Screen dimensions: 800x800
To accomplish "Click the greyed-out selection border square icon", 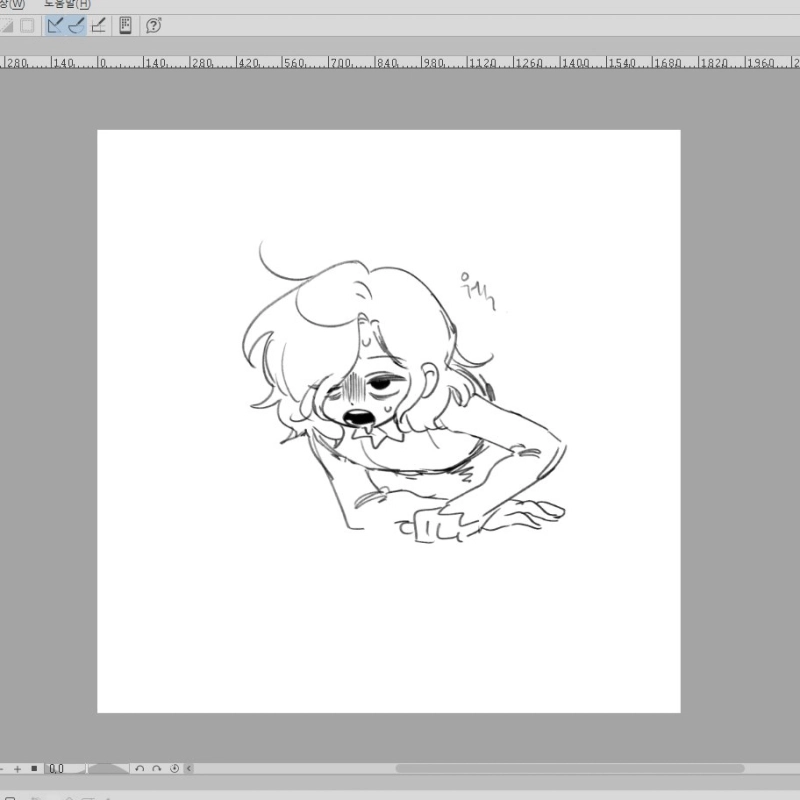I will tap(27, 26).
